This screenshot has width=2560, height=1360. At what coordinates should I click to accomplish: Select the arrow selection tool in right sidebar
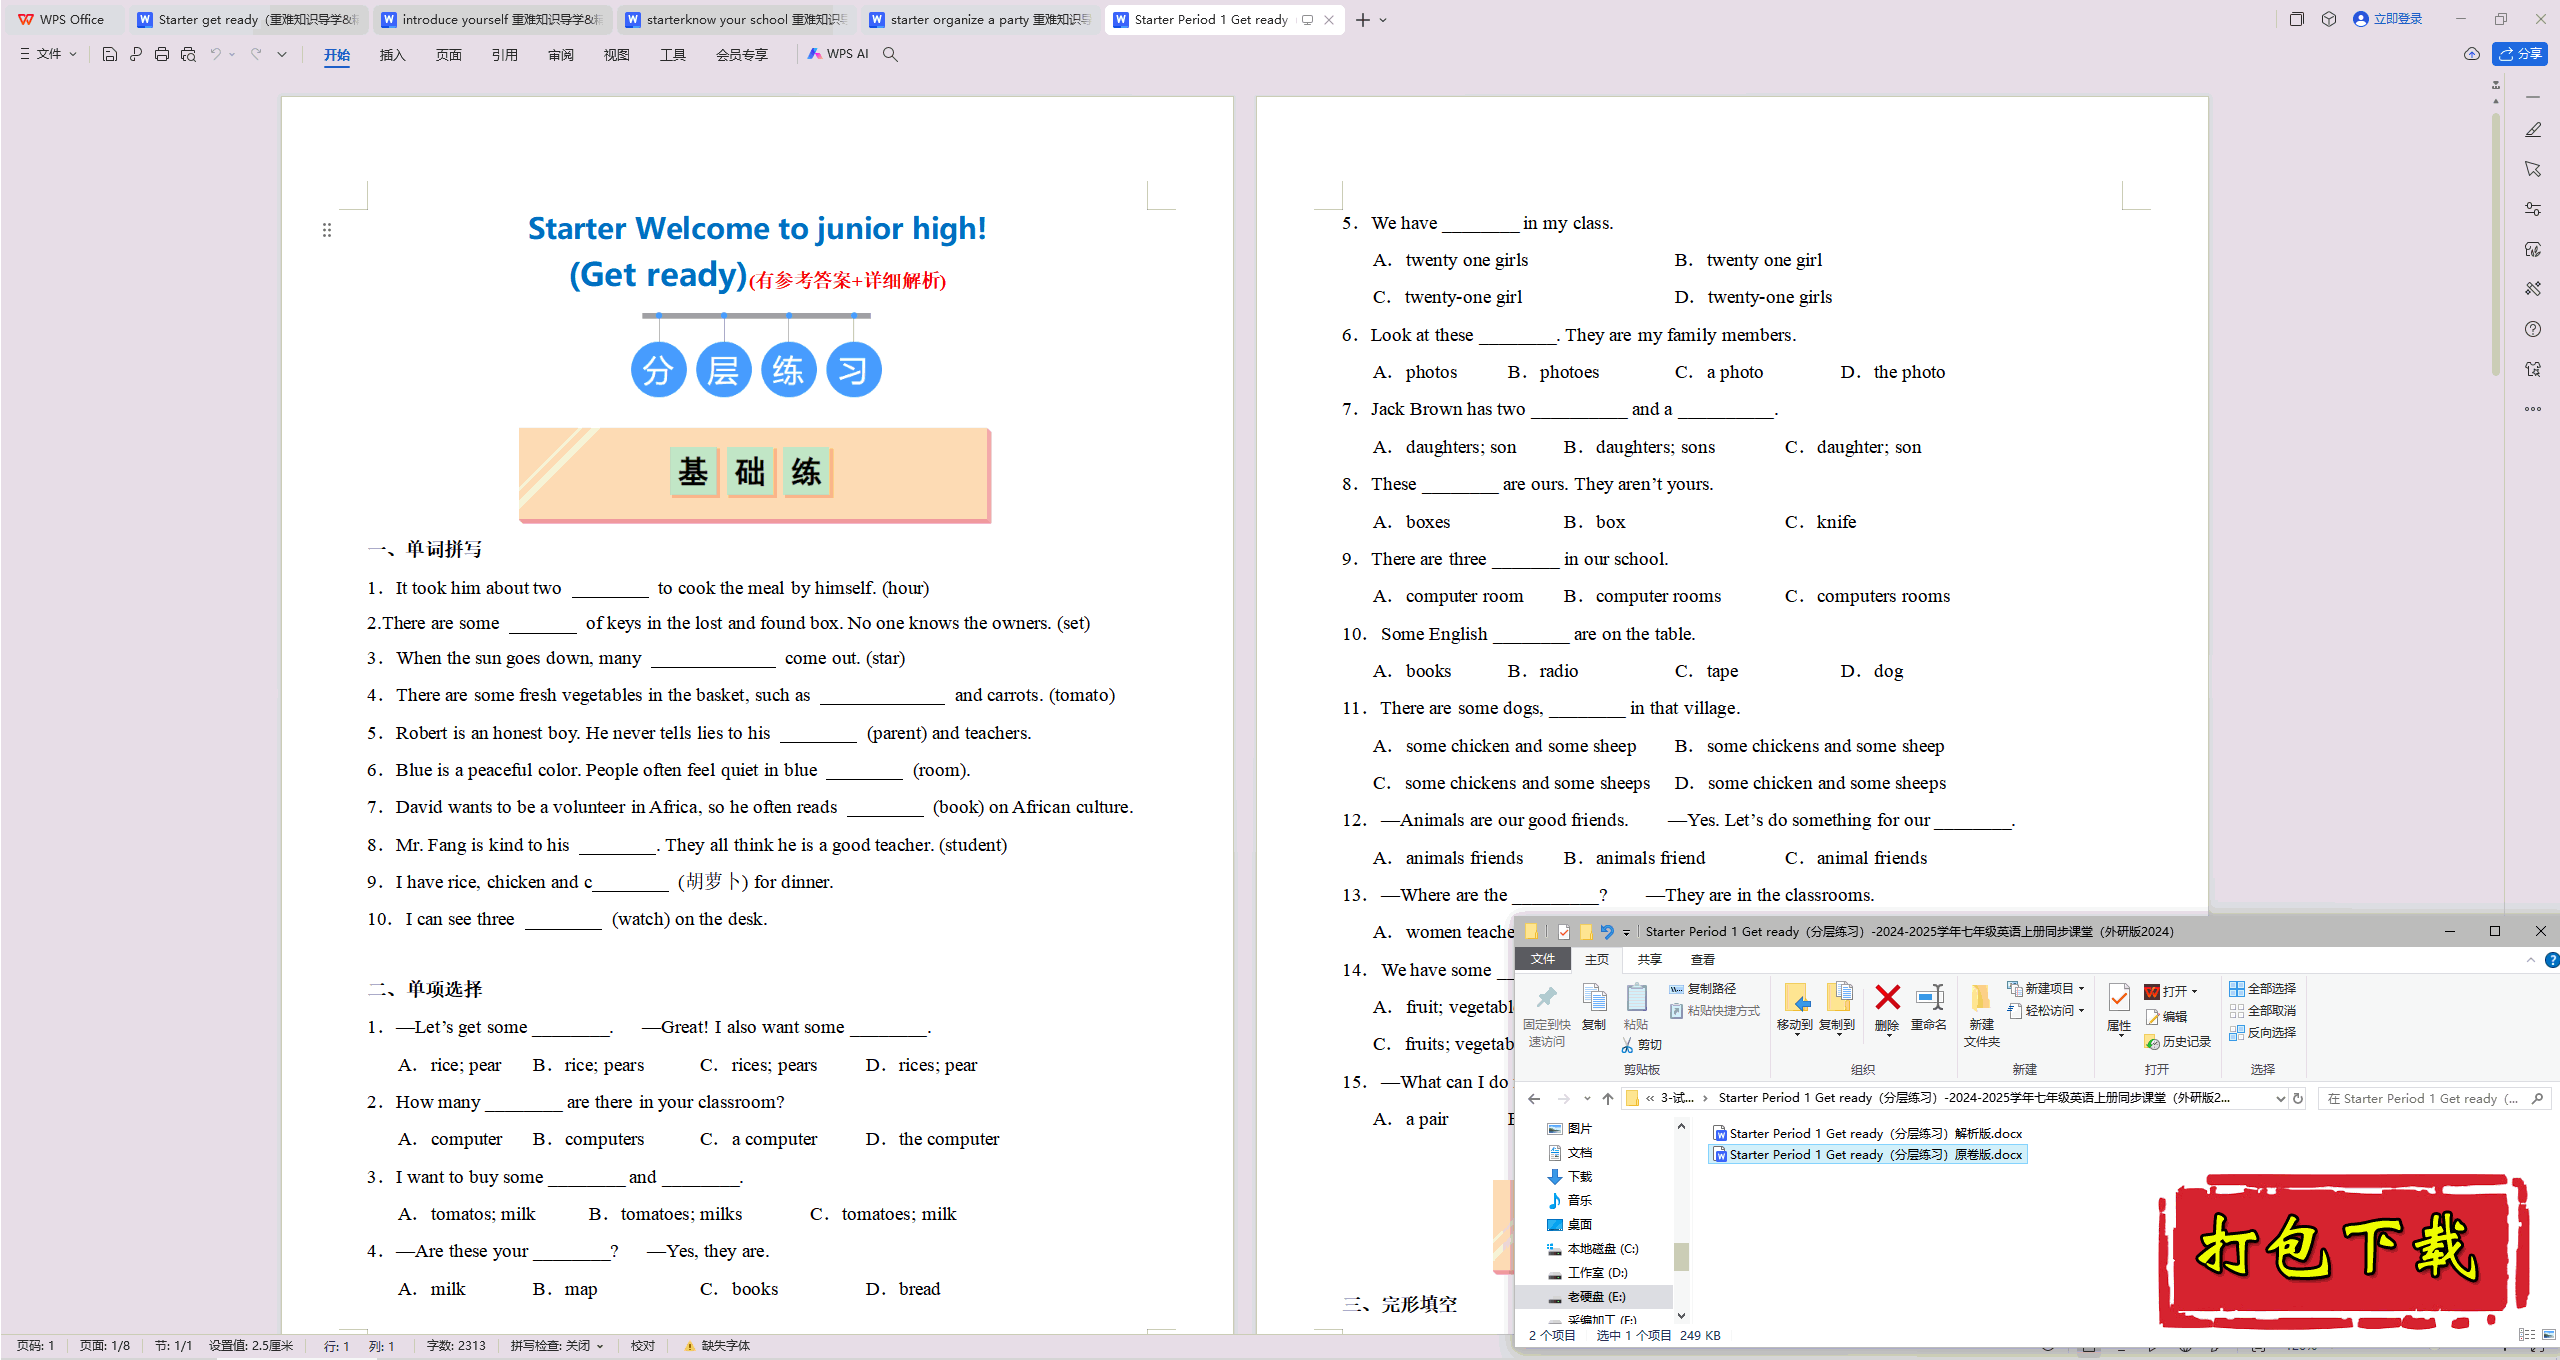pyautogui.click(x=2532, y=169)
